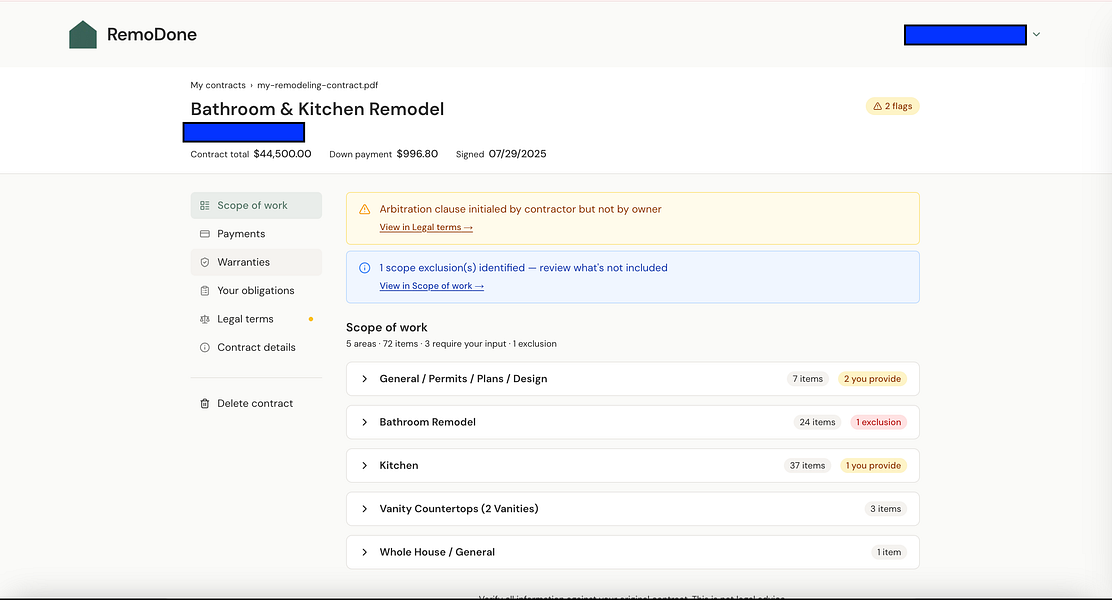Screen dimensions: 1112x600
Task: Click the 1 you provide badge on Kitchen
Action: [873, 465]
